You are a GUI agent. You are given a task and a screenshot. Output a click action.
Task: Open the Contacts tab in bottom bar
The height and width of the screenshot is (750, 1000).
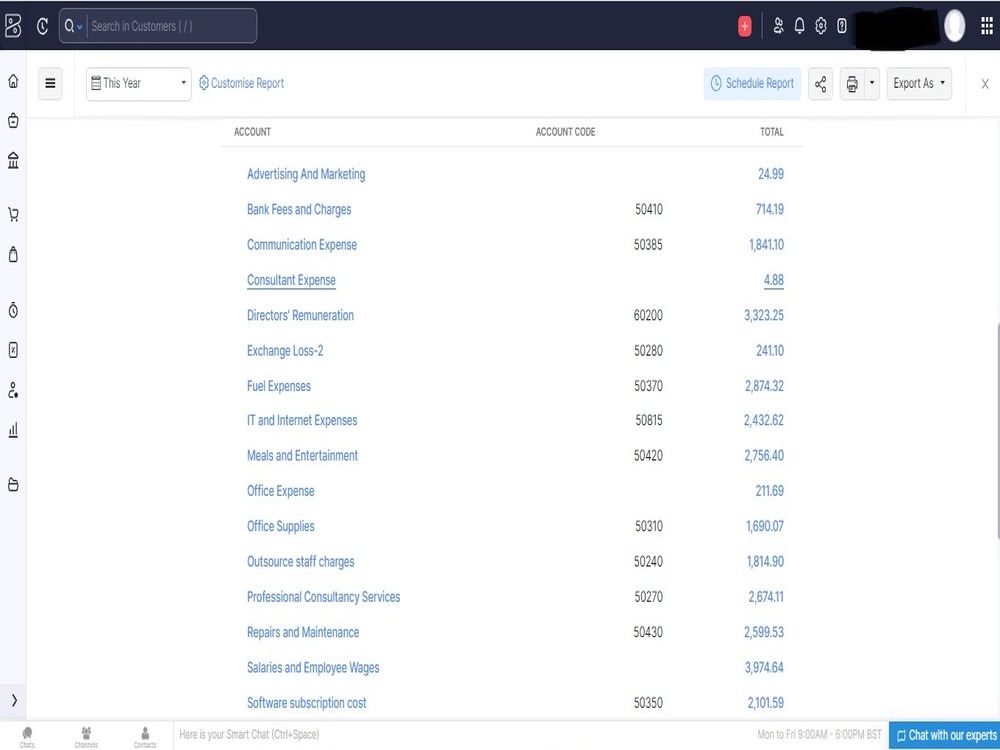(x=145, y=736)
